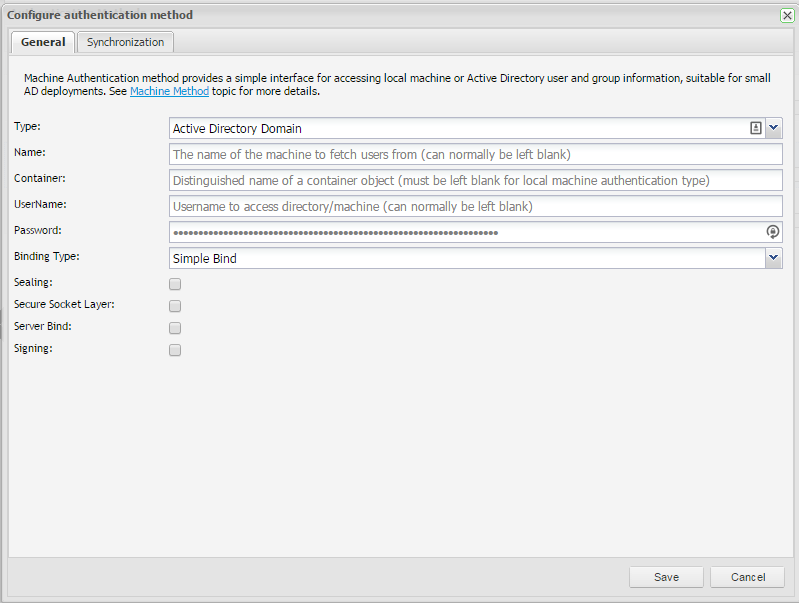The width and height of the screenshot is (799, 603).
Task: Click the Simple Bind selection box
Action: pos(465,258)
